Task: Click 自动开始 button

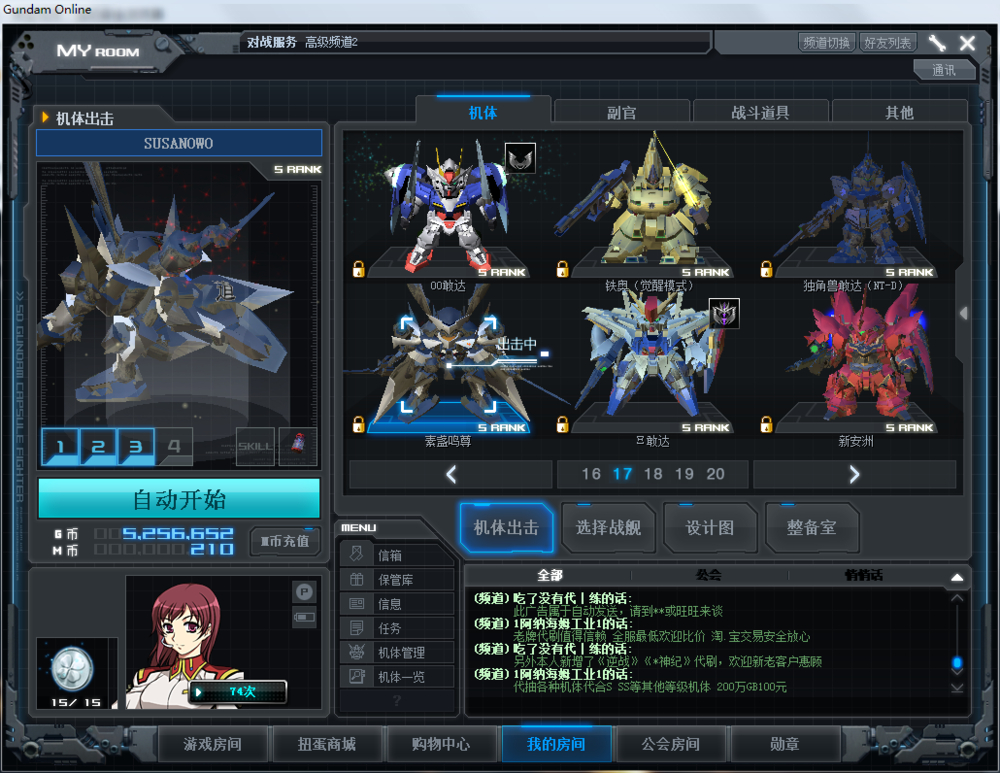Action: pyautogui.click(x=179, y=499)
